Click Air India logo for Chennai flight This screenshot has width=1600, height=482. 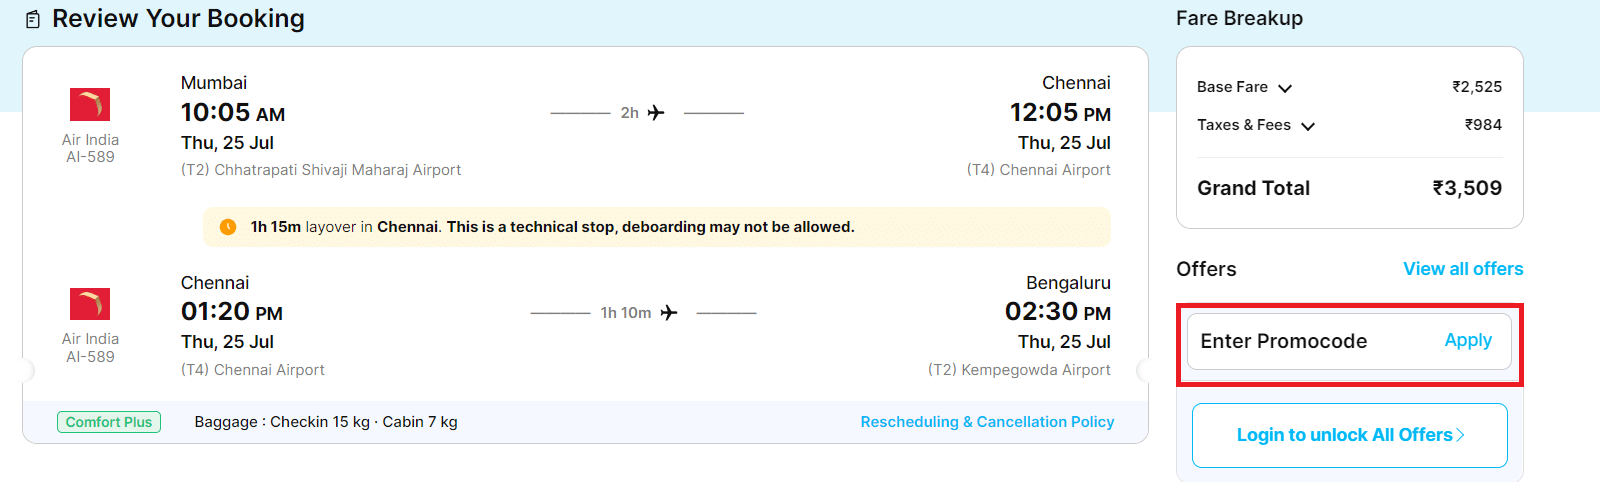point(90,304)
